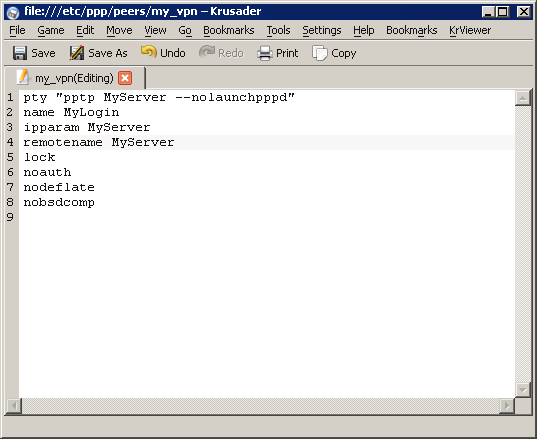
Task: Click the Save floppy disk icon
Action: pos(20,53)
